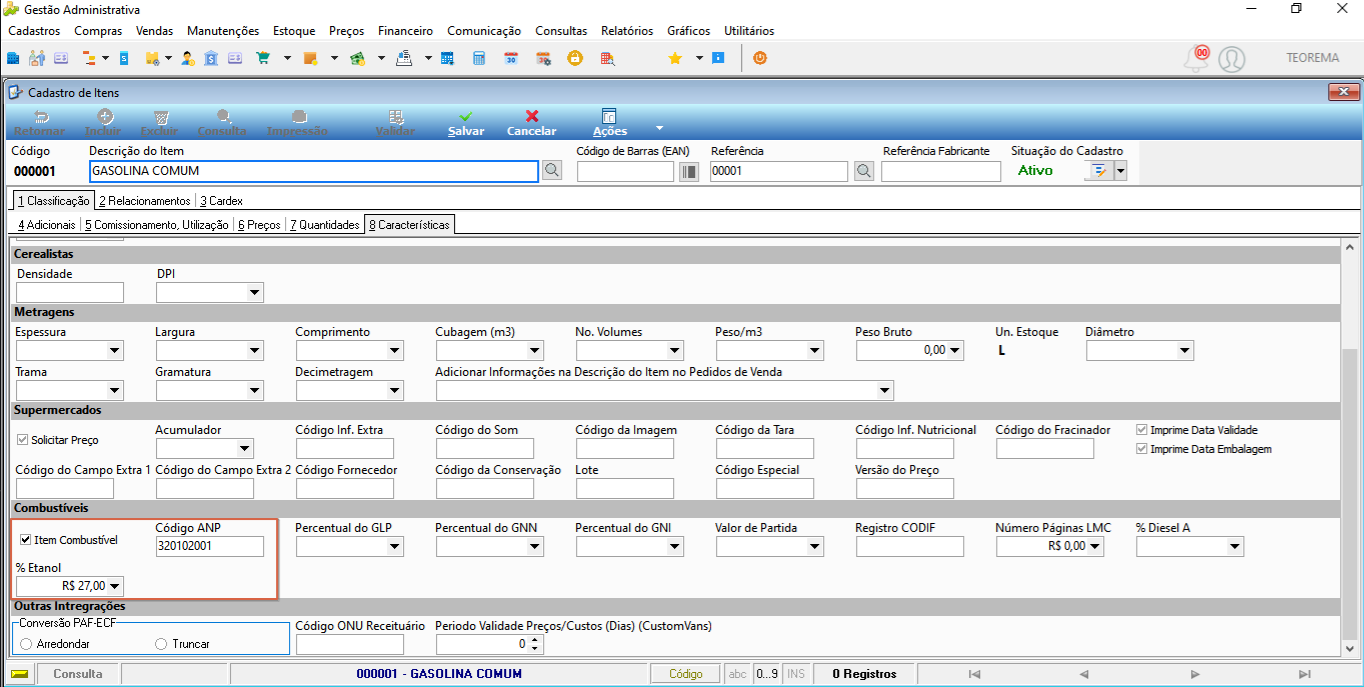Image resolution: width=1364 pixels, height=687 pixels.
Task: Uncheck the Item Combustível checkbox
Action: pos(25,540)
